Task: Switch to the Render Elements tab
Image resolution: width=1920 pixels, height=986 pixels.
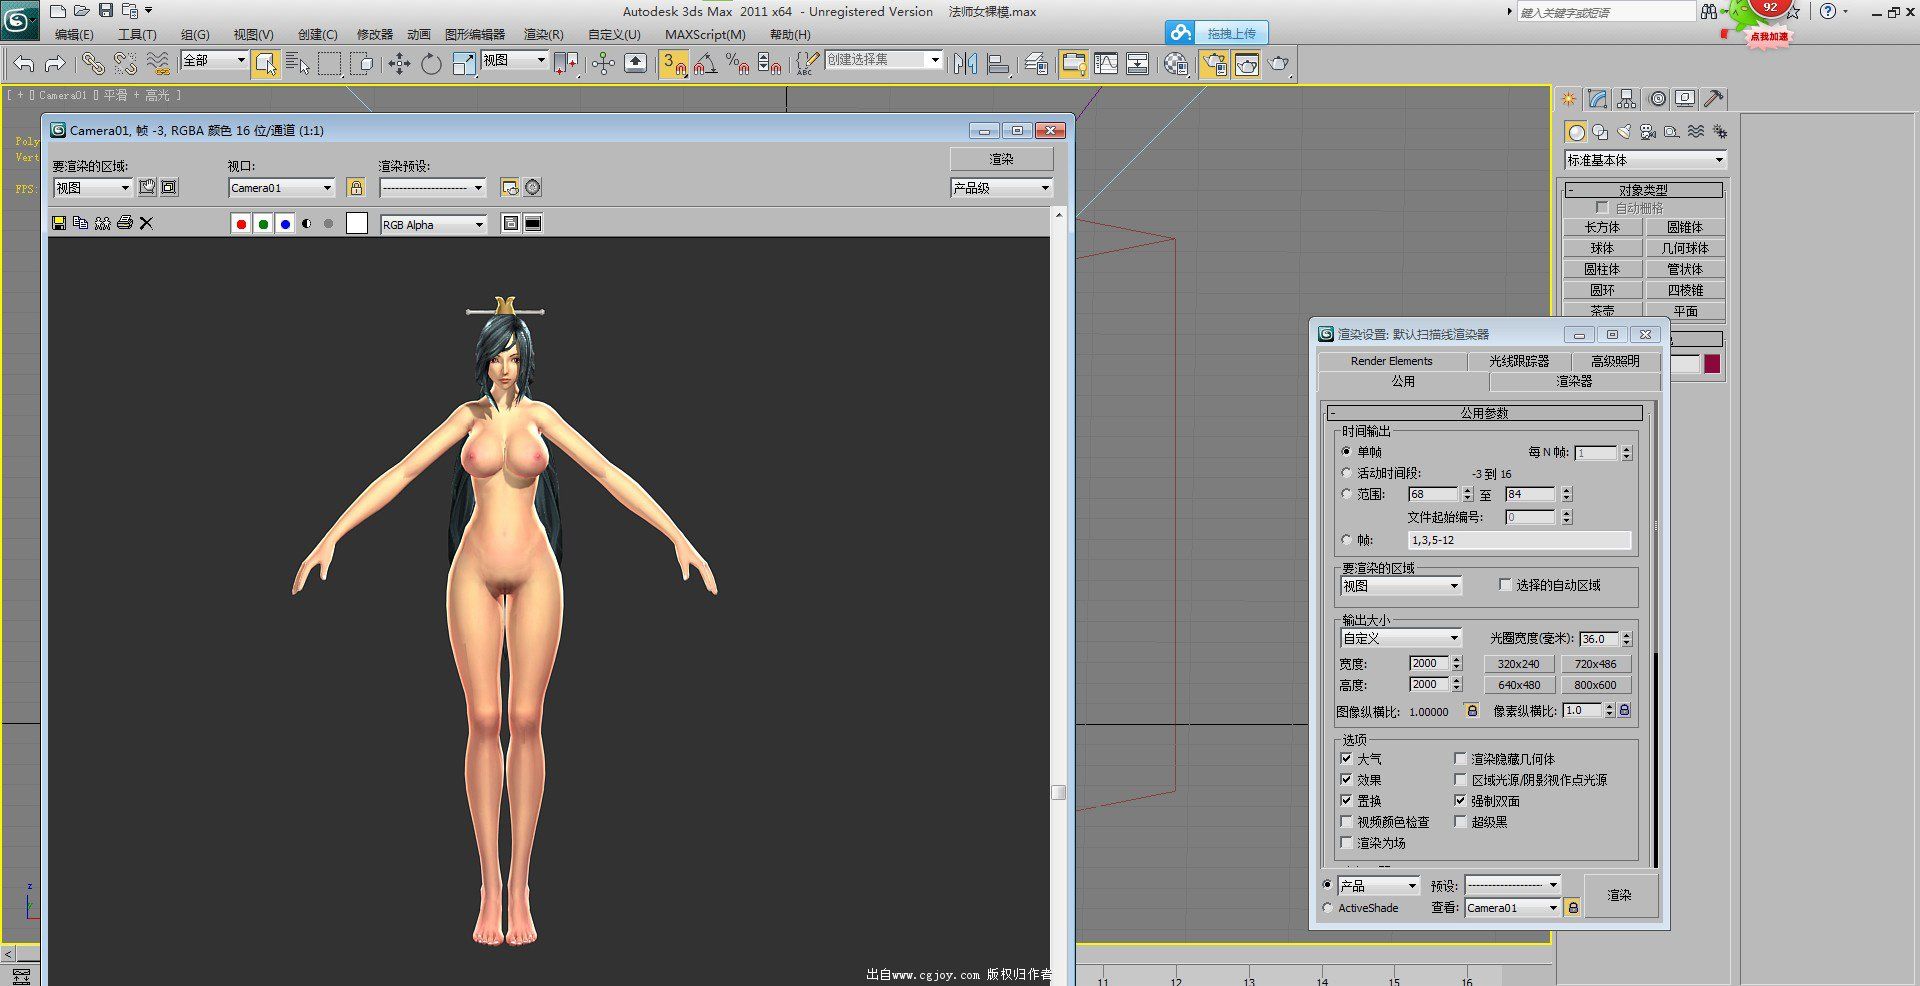Action: [x=1391, y=361]
